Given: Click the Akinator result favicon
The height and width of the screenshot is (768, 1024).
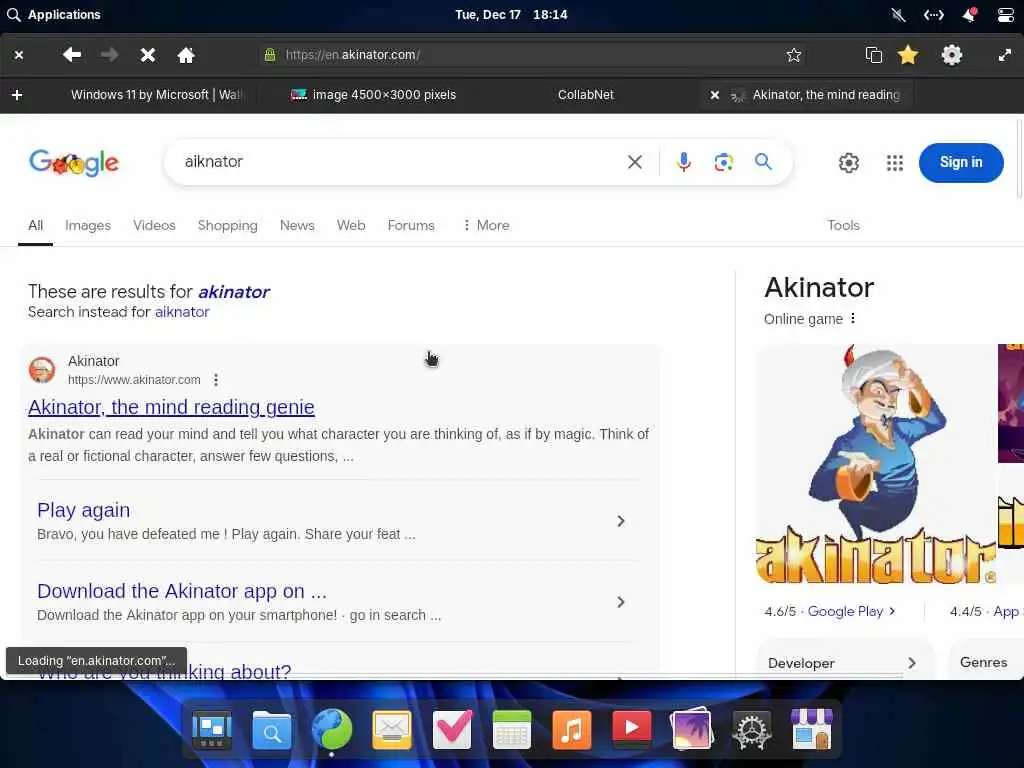Looking at the screenshot, I should point(42,370).
